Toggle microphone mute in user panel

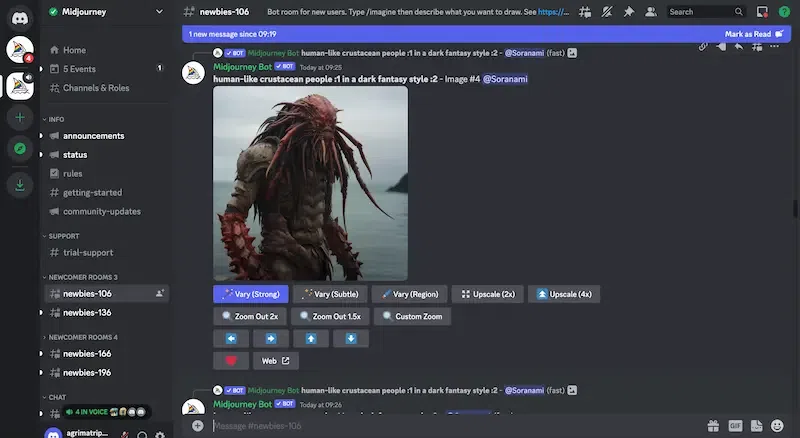pyautogui.click(x=124, y=435)
